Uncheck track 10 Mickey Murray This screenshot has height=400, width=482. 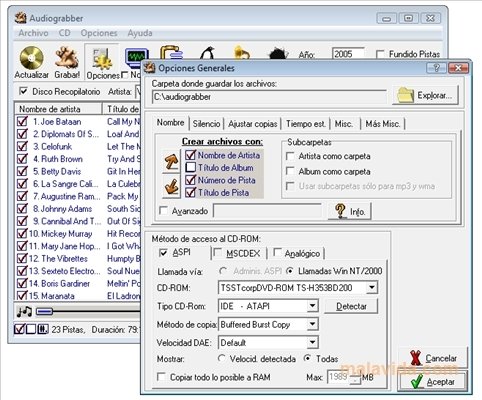[22, 233]
